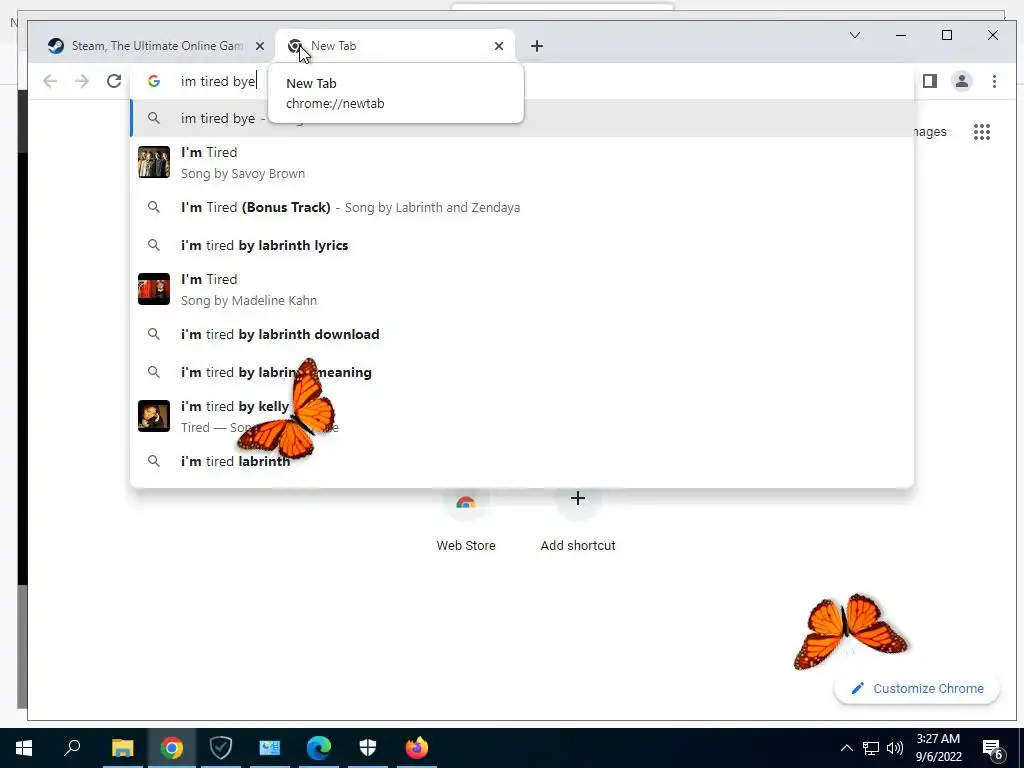1024x768 pixels.
Task: Open the checkmark shield app in taskbar
Action: click(x=221, y=748)
